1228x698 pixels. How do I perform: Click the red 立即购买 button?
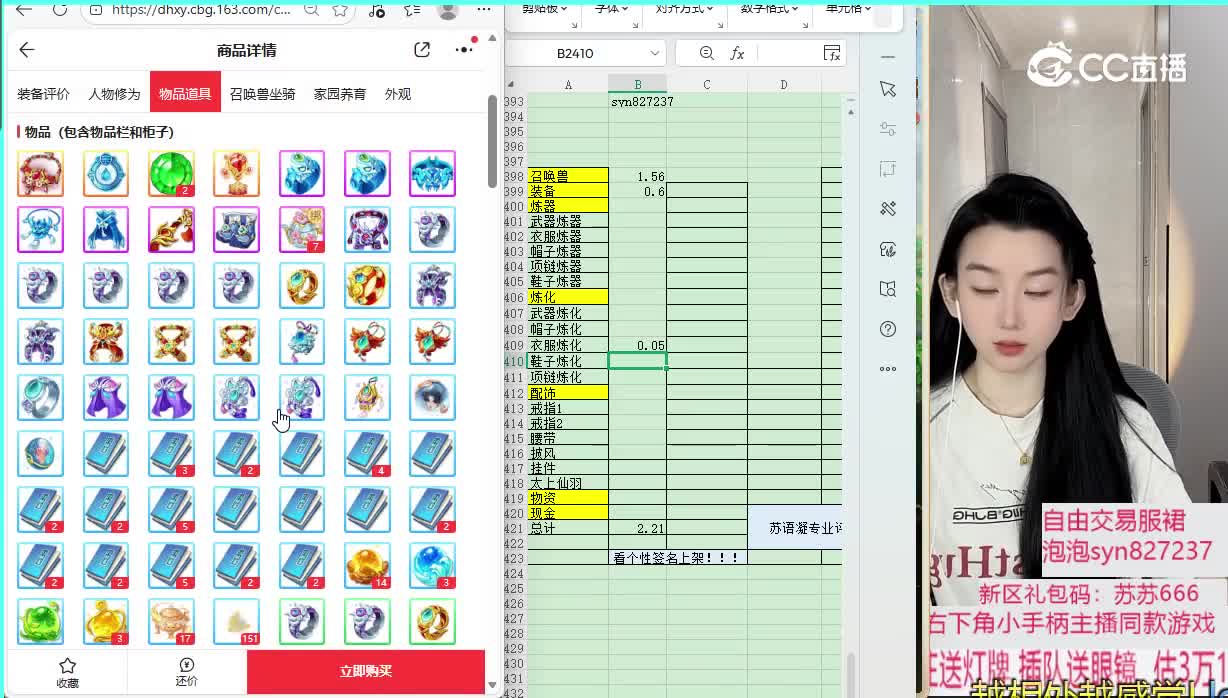(x=366, y=671)
